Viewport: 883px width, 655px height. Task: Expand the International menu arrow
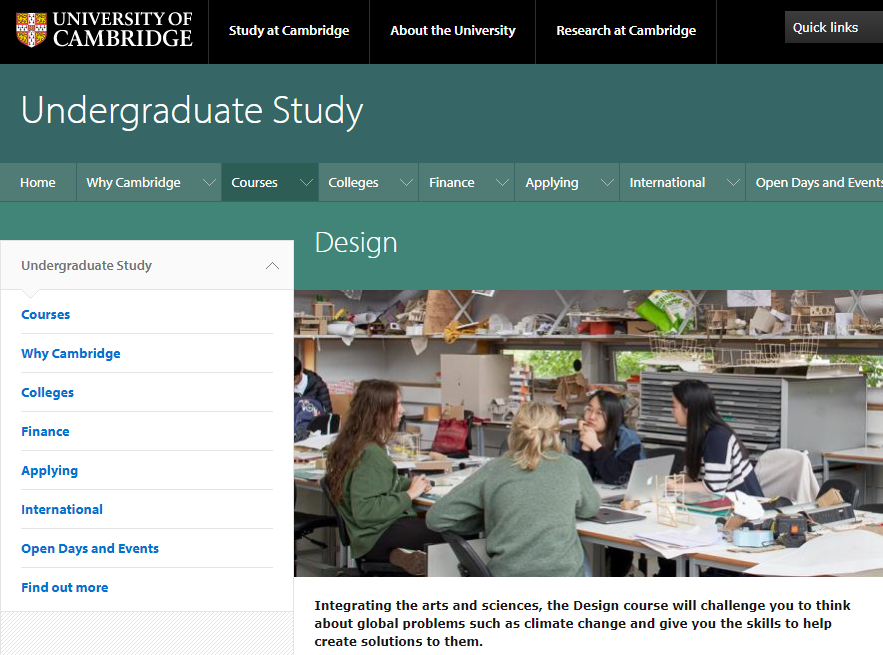pyautogui.click(x=733, y=183)
